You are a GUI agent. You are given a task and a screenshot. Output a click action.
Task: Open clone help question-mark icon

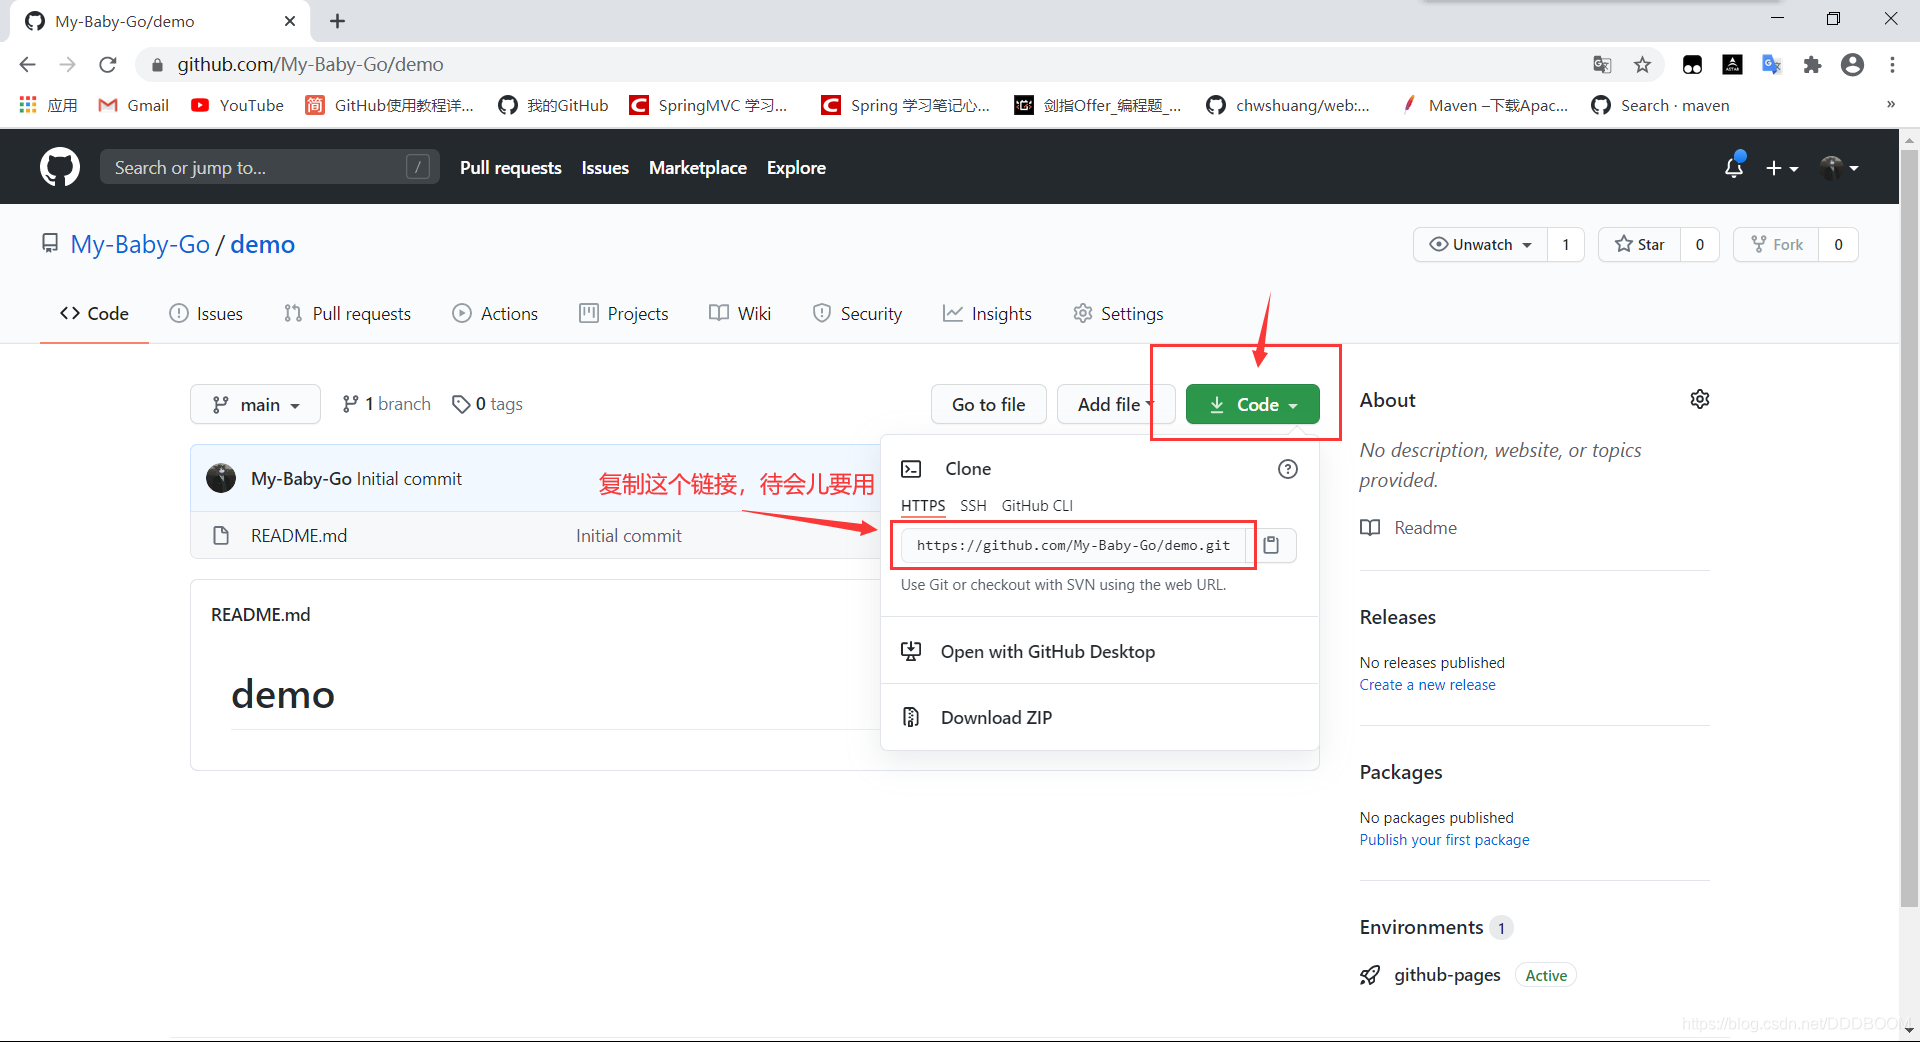click(1288, 469)
